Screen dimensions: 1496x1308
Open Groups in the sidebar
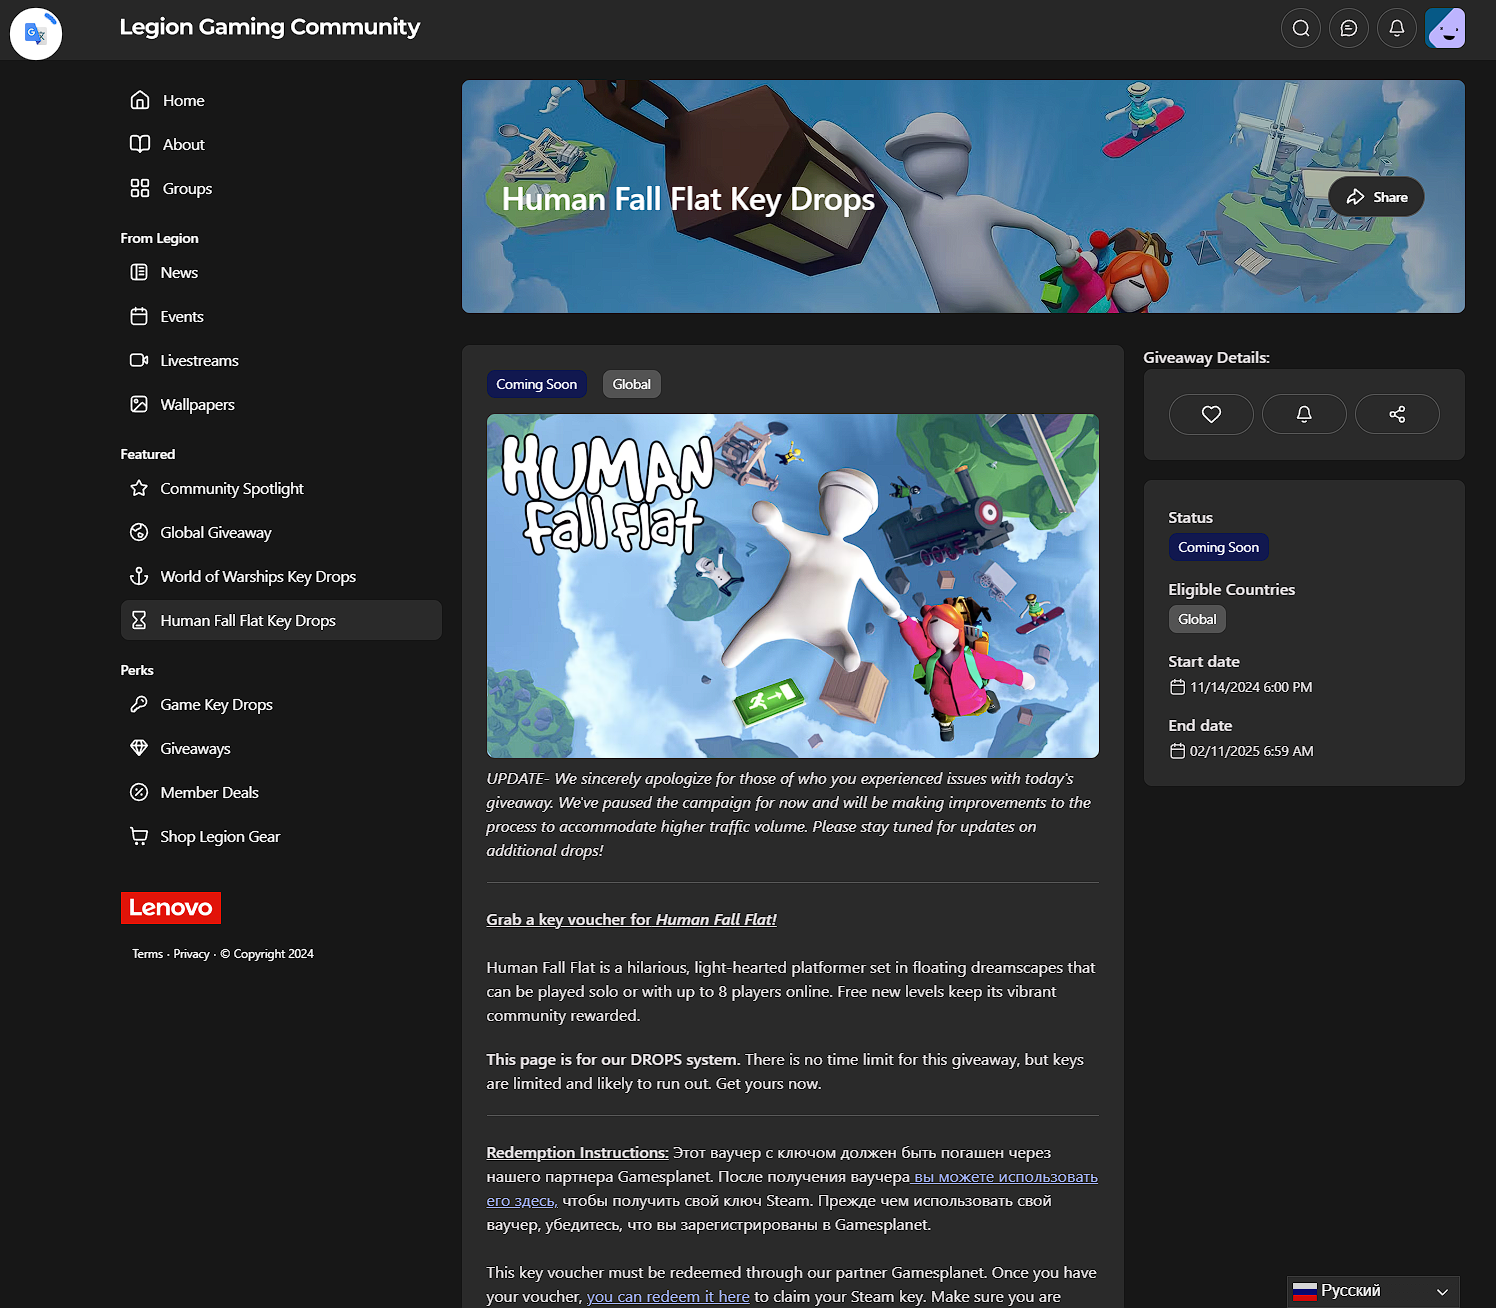coord(281,188)
